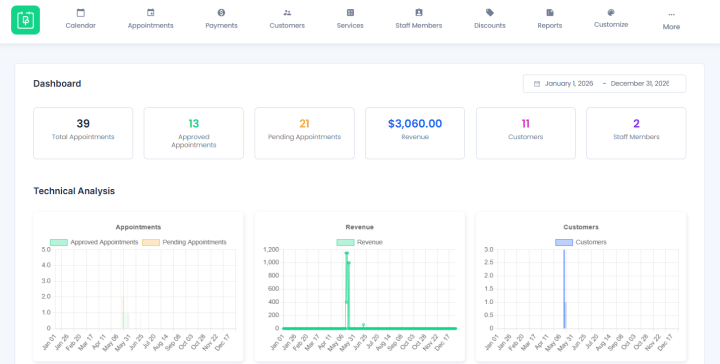Click the Dashboard heading
Image resolution: width=720 pixels, height=364 pixels.
(57, 84)
